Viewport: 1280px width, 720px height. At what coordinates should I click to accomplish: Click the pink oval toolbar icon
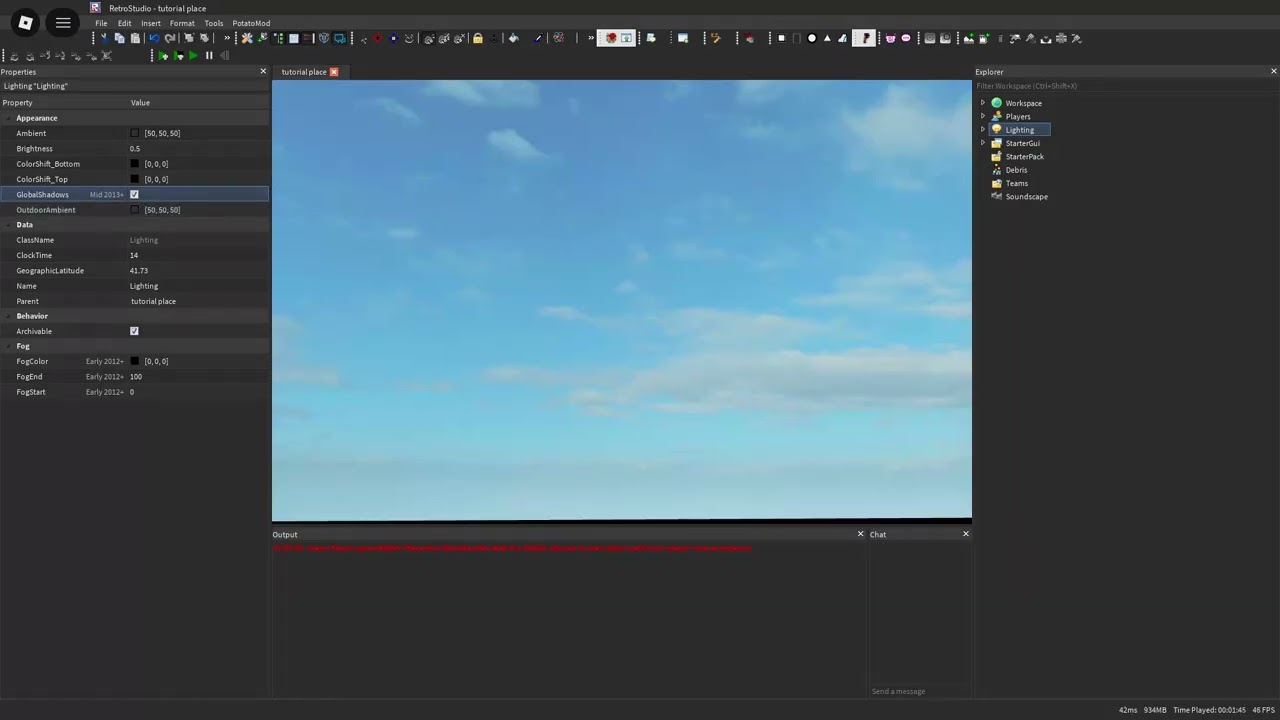click(906, 38)
